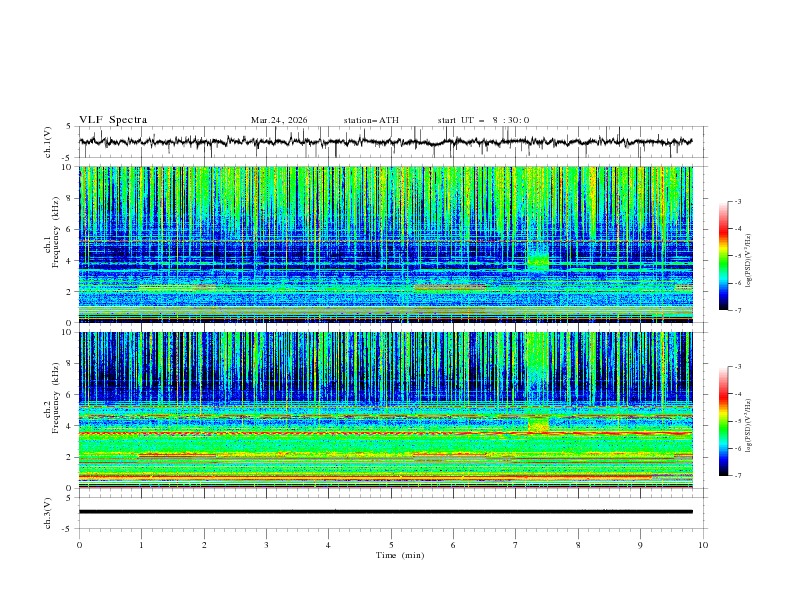The image size is (792, 612).
Task: Click the ch.1 voltage waveform trace
Action: coord(386,142)
